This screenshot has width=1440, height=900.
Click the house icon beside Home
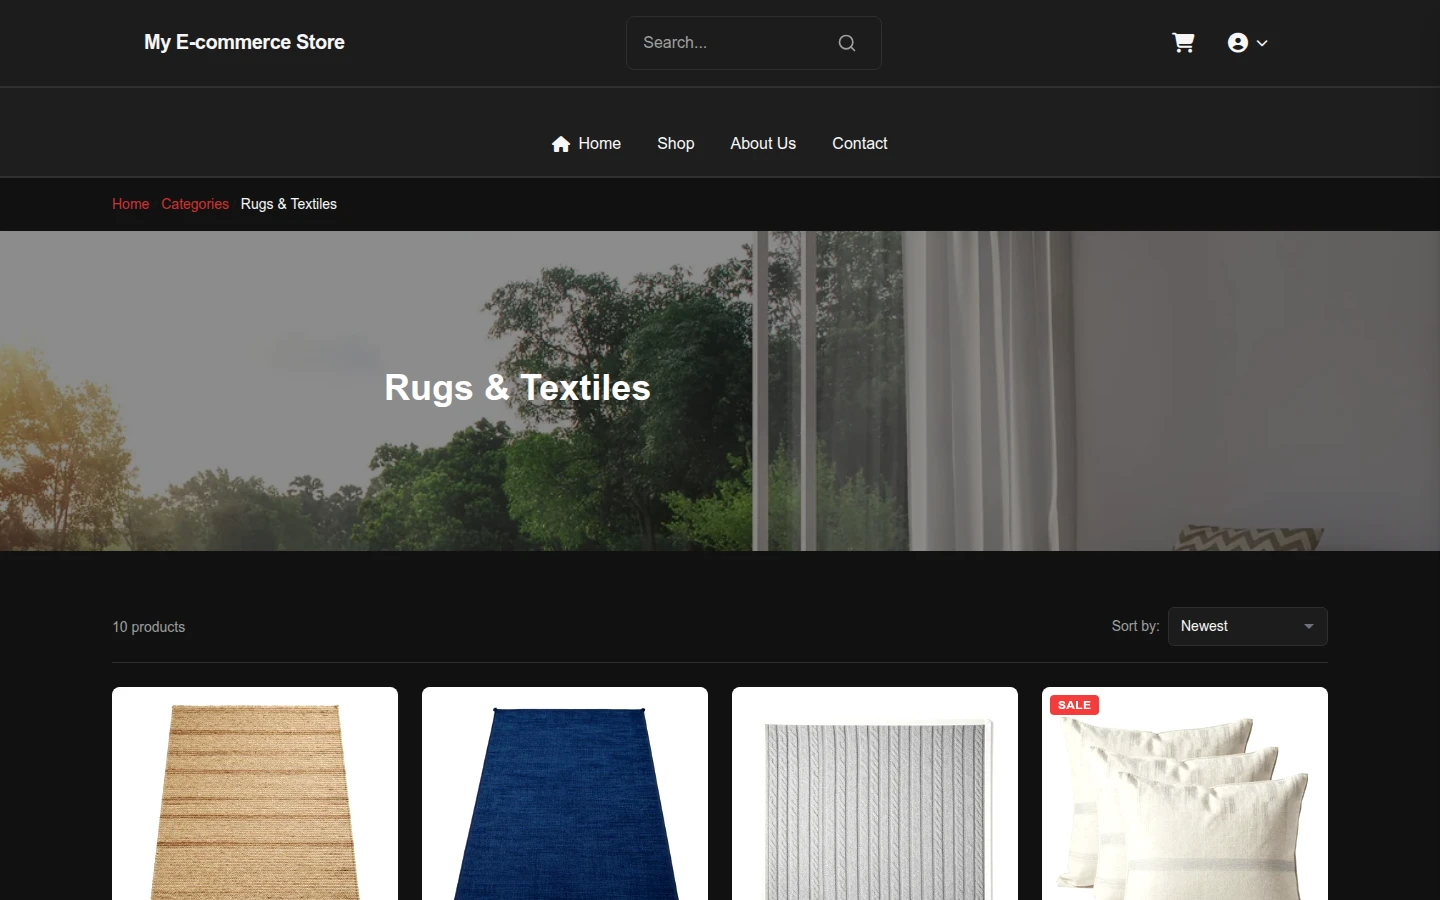[x=561, y=144]
